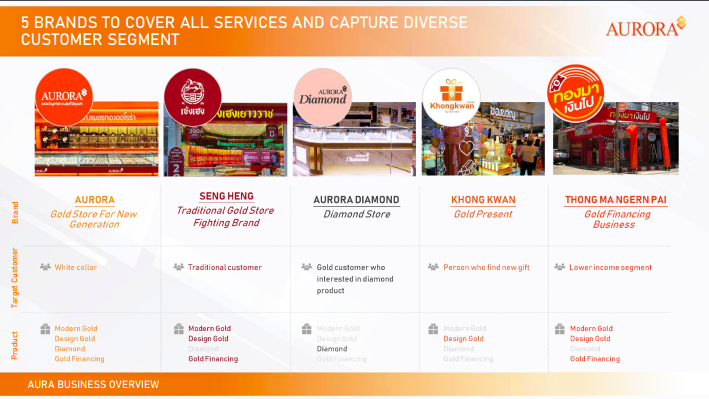Click the underlined SENG HENG heading
The height and width of the screenshot is (399, 709).
tap(227, 196)
